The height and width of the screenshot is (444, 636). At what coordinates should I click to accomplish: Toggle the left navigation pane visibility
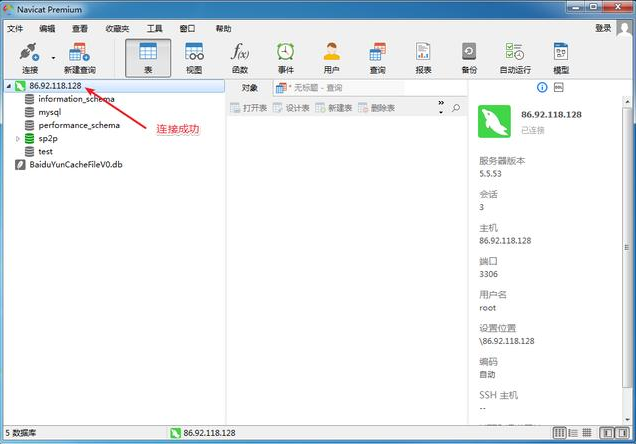point(607,433)
